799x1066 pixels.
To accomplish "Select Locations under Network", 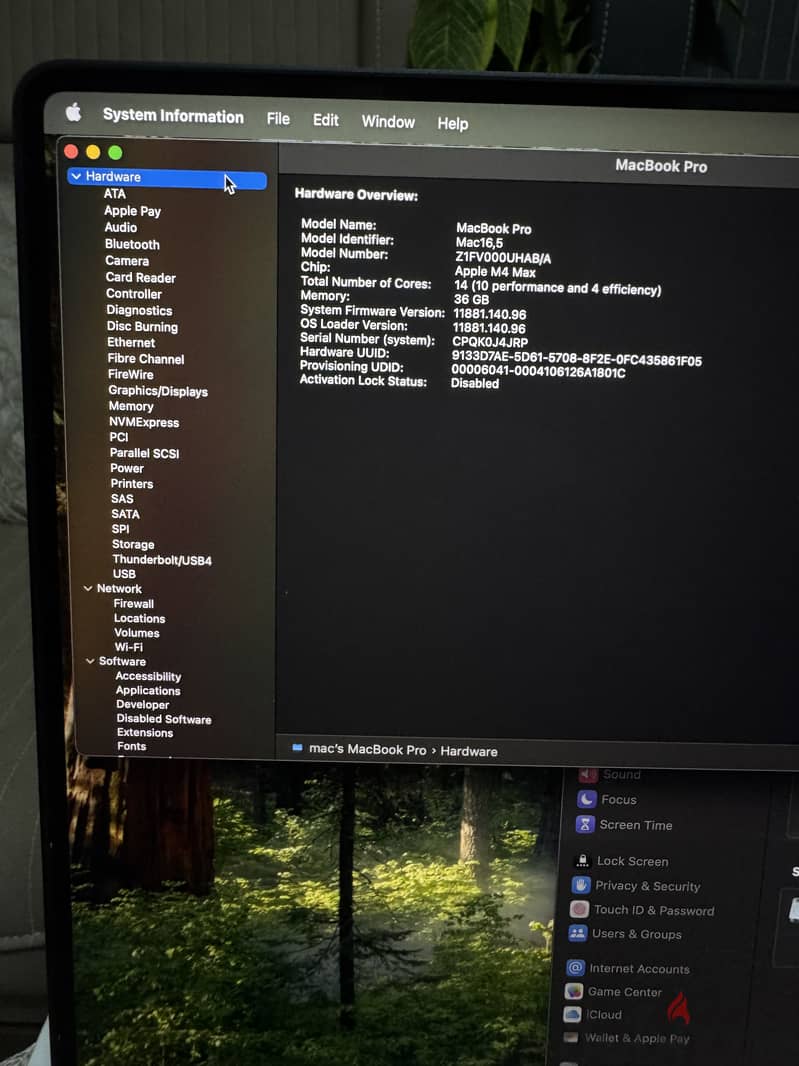I will (x=140, y=619).
